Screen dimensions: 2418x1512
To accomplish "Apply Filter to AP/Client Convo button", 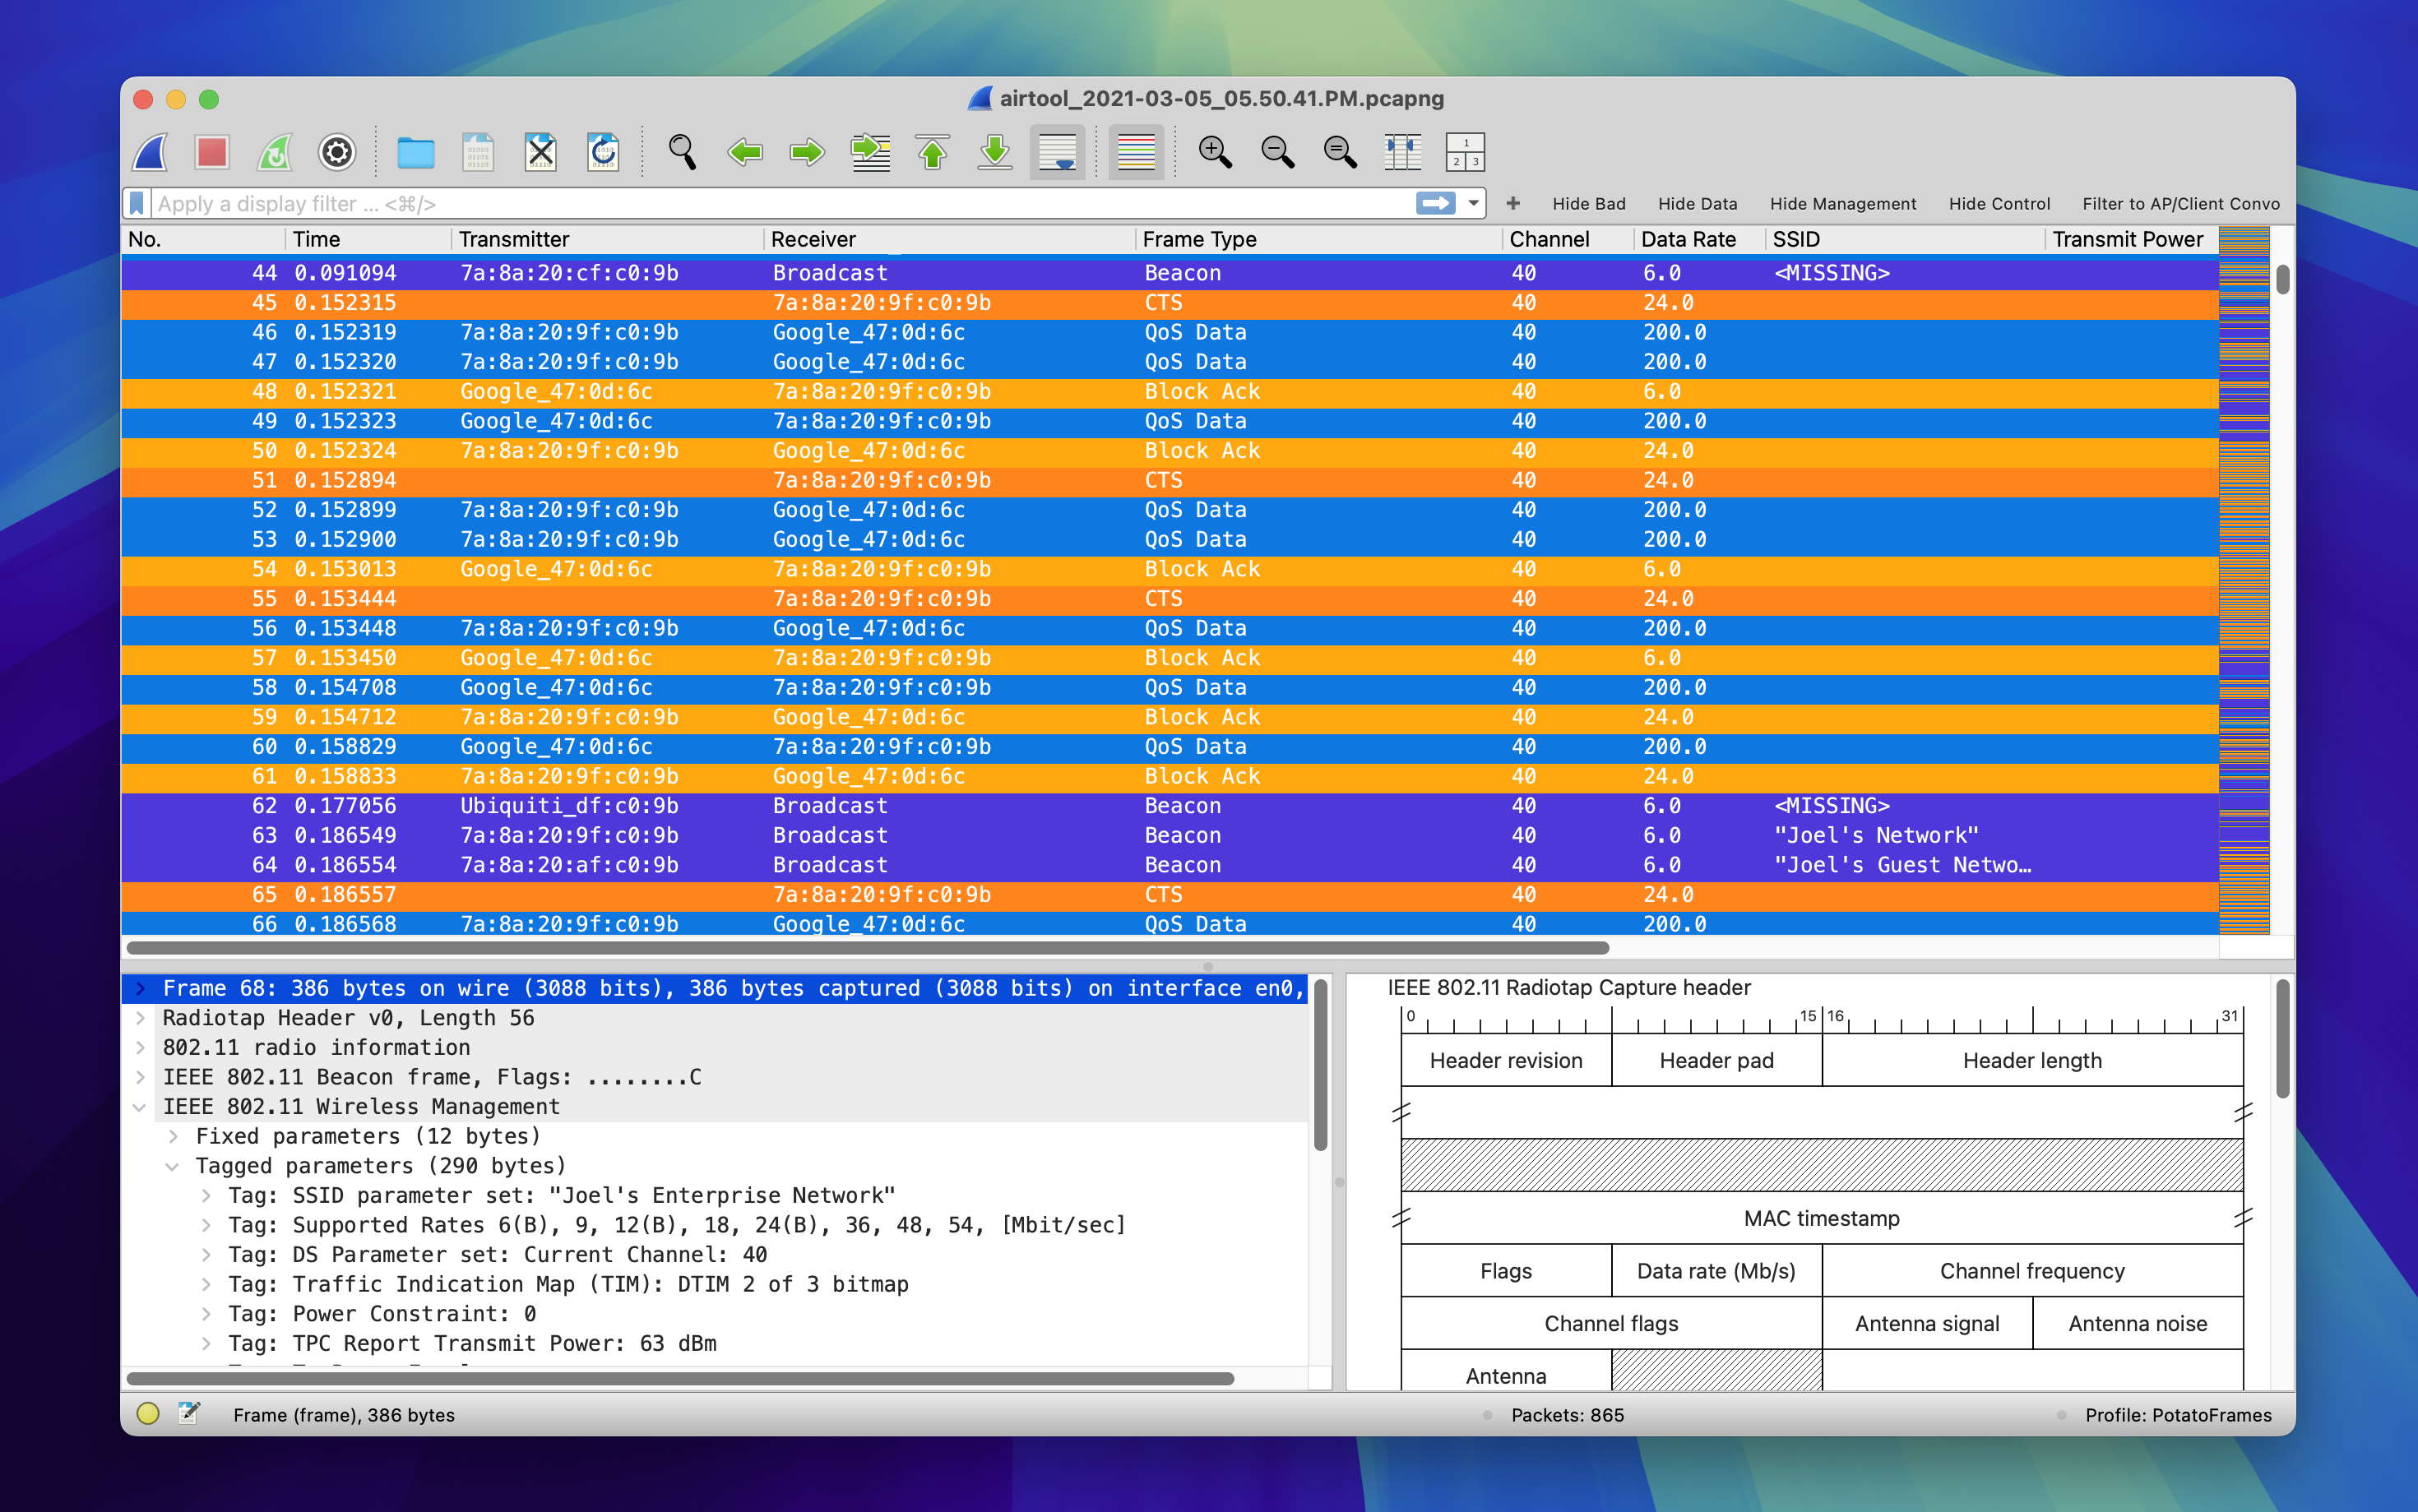I will [2181, 204].
